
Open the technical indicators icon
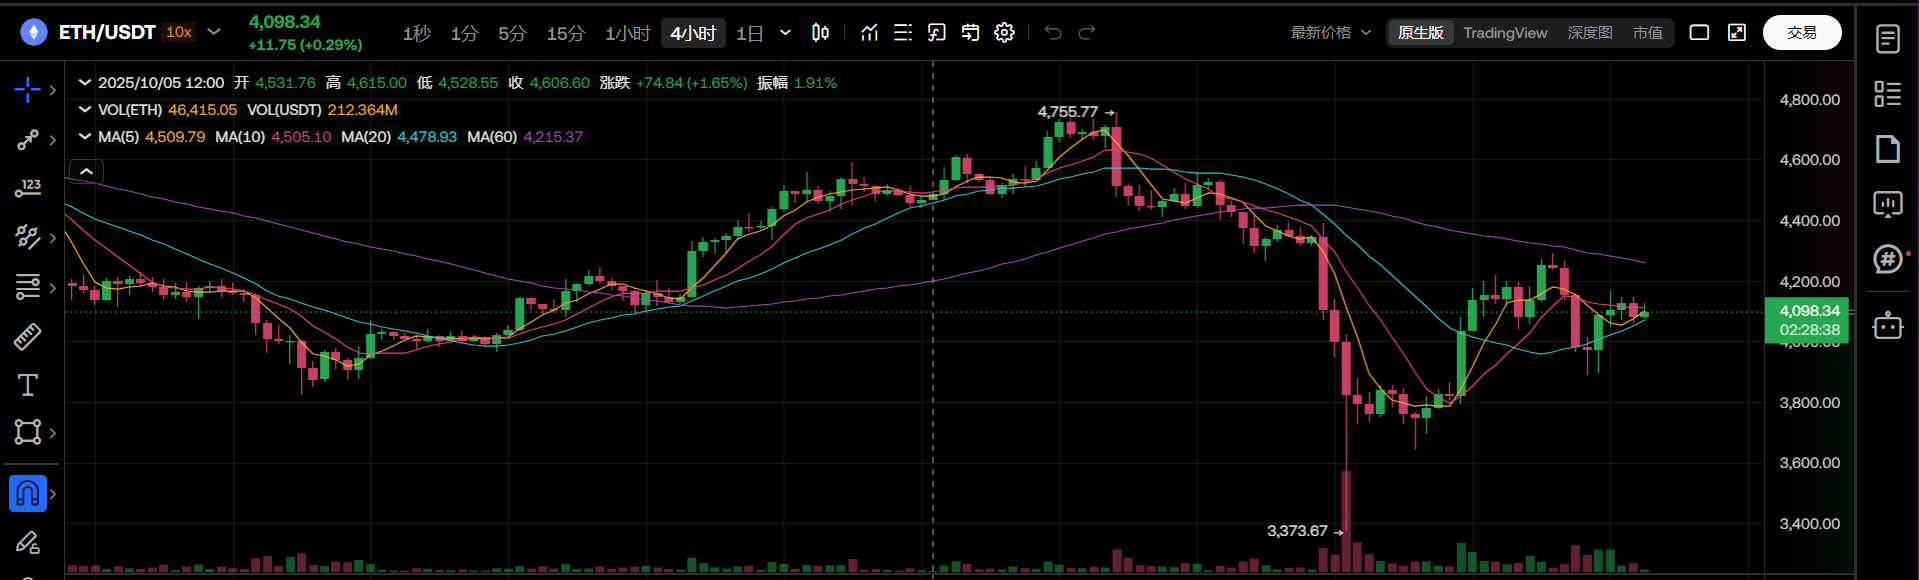point(869,33)
